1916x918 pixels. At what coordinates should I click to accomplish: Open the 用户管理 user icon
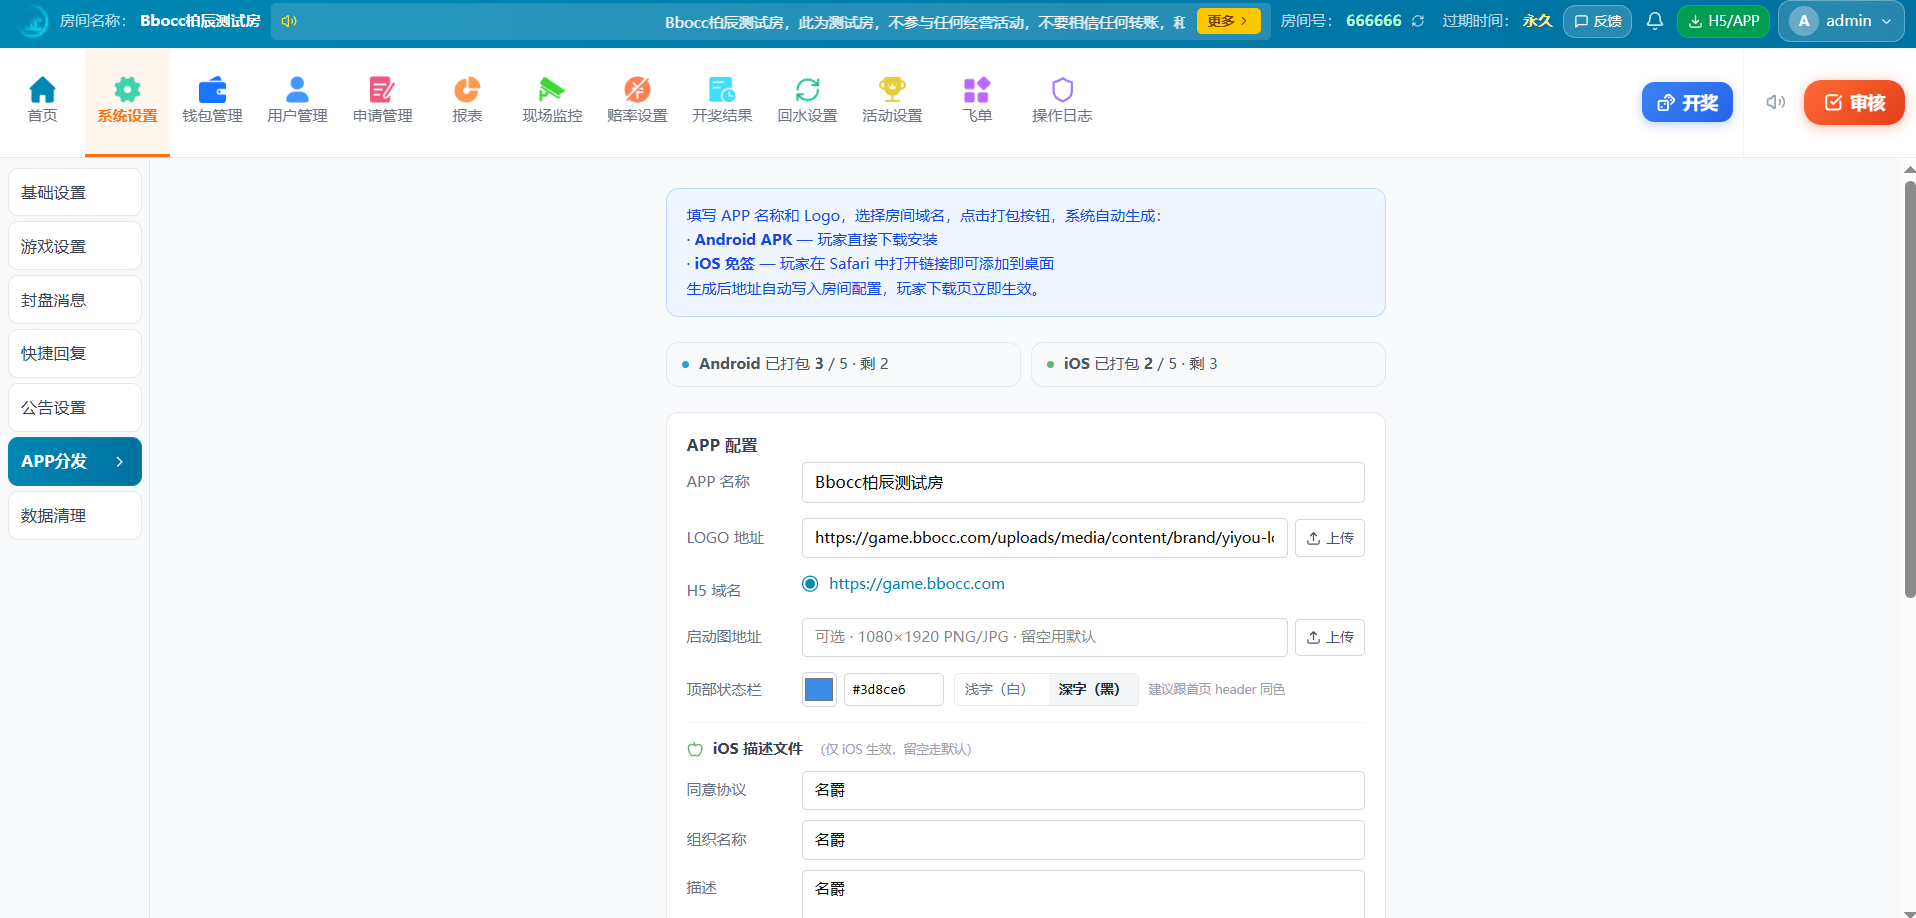pyautogui.click(x=297, y=90)
